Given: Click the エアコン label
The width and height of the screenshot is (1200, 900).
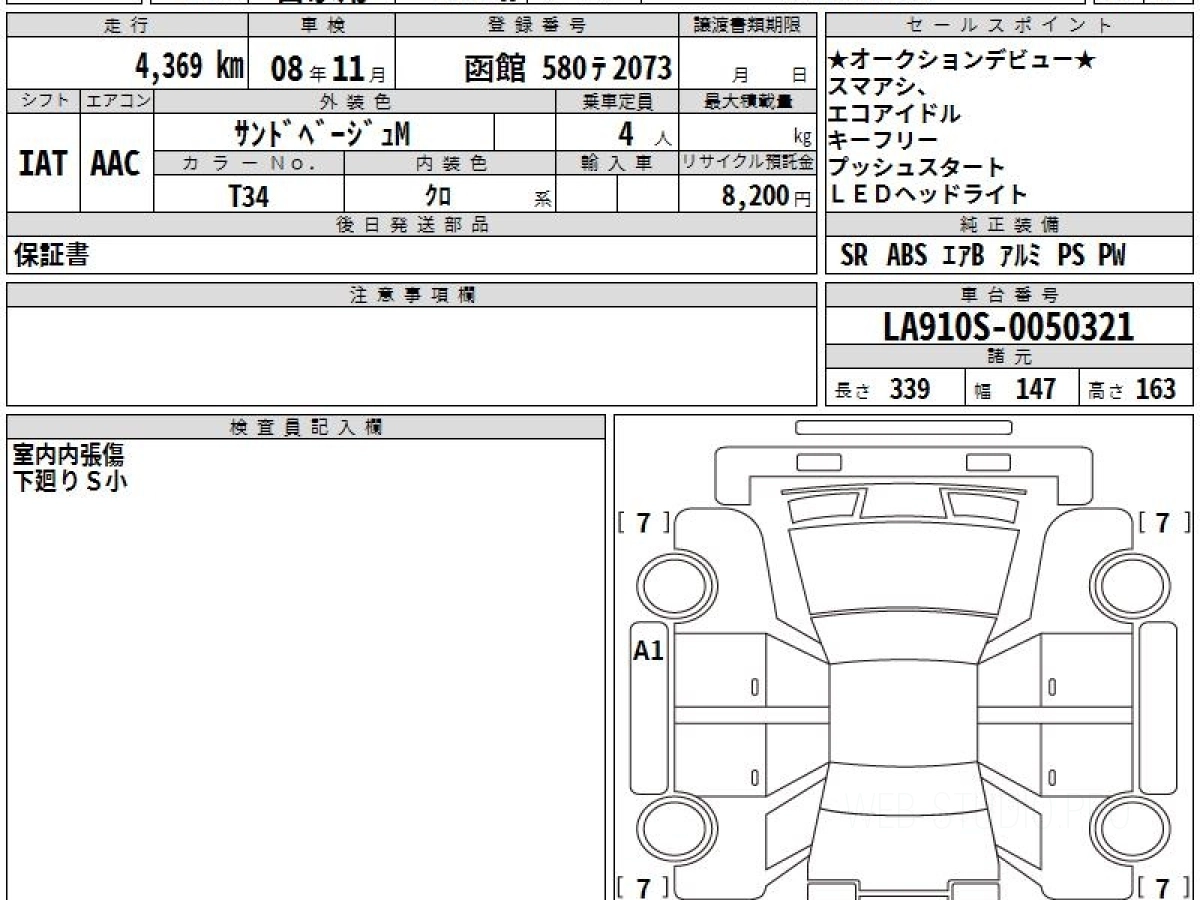Looking at the screenshot, I should point(117,101).
